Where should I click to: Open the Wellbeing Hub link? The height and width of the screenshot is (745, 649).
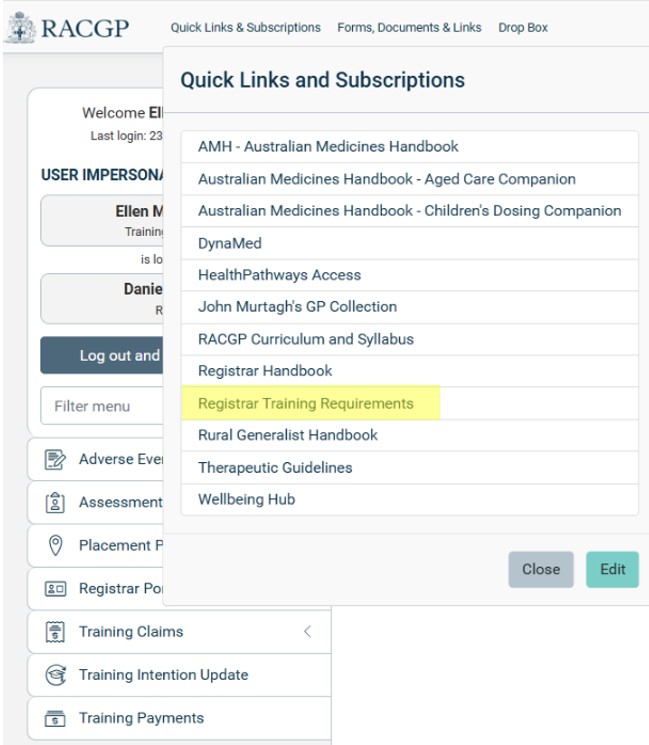246,499
